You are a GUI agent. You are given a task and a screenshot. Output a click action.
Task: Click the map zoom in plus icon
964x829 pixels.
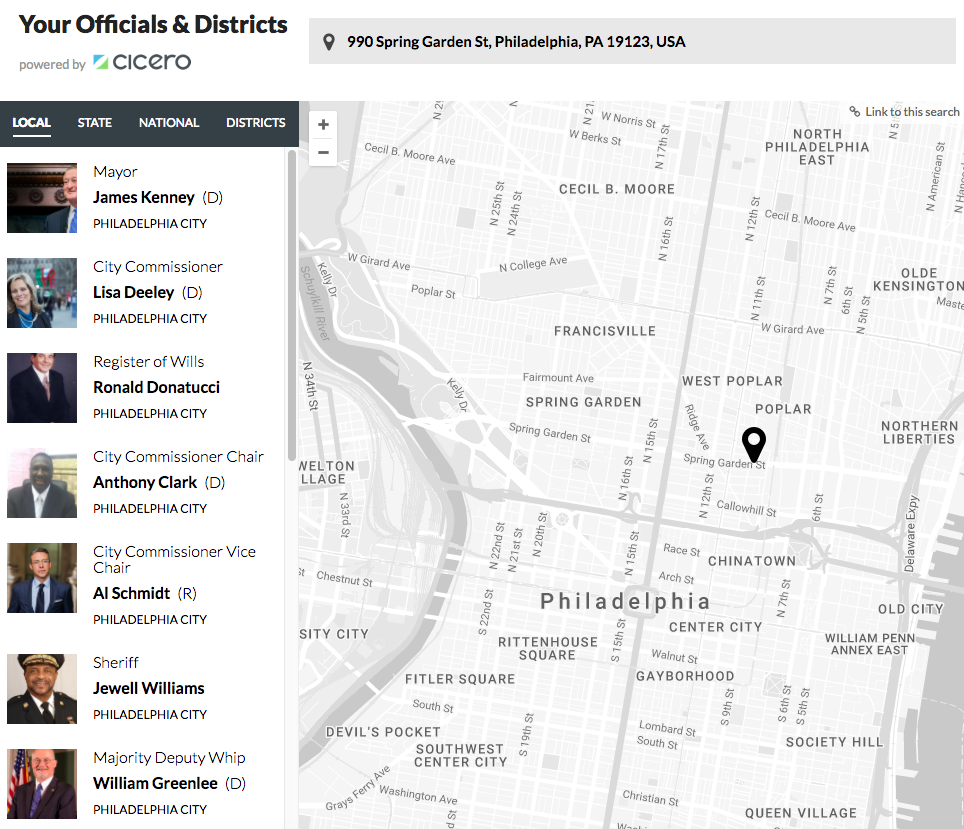[x=322, y=124]
